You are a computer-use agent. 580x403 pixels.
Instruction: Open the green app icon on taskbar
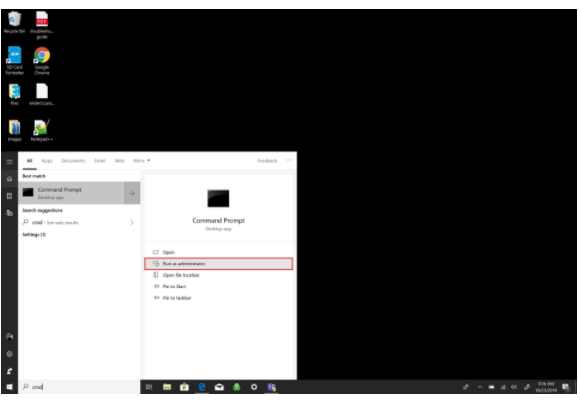click(x=236, y=387)
